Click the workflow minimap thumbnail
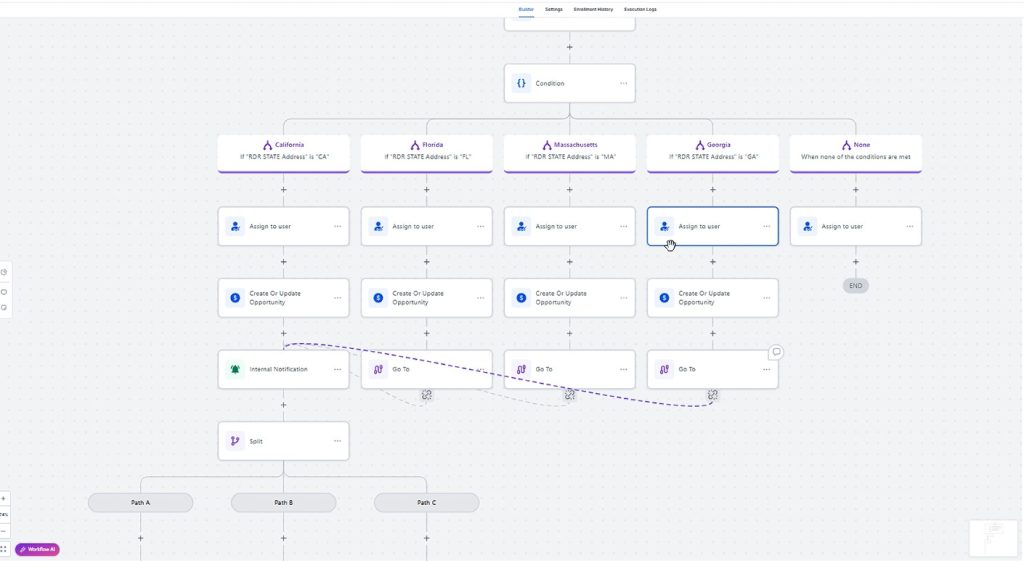 [993, 538]
